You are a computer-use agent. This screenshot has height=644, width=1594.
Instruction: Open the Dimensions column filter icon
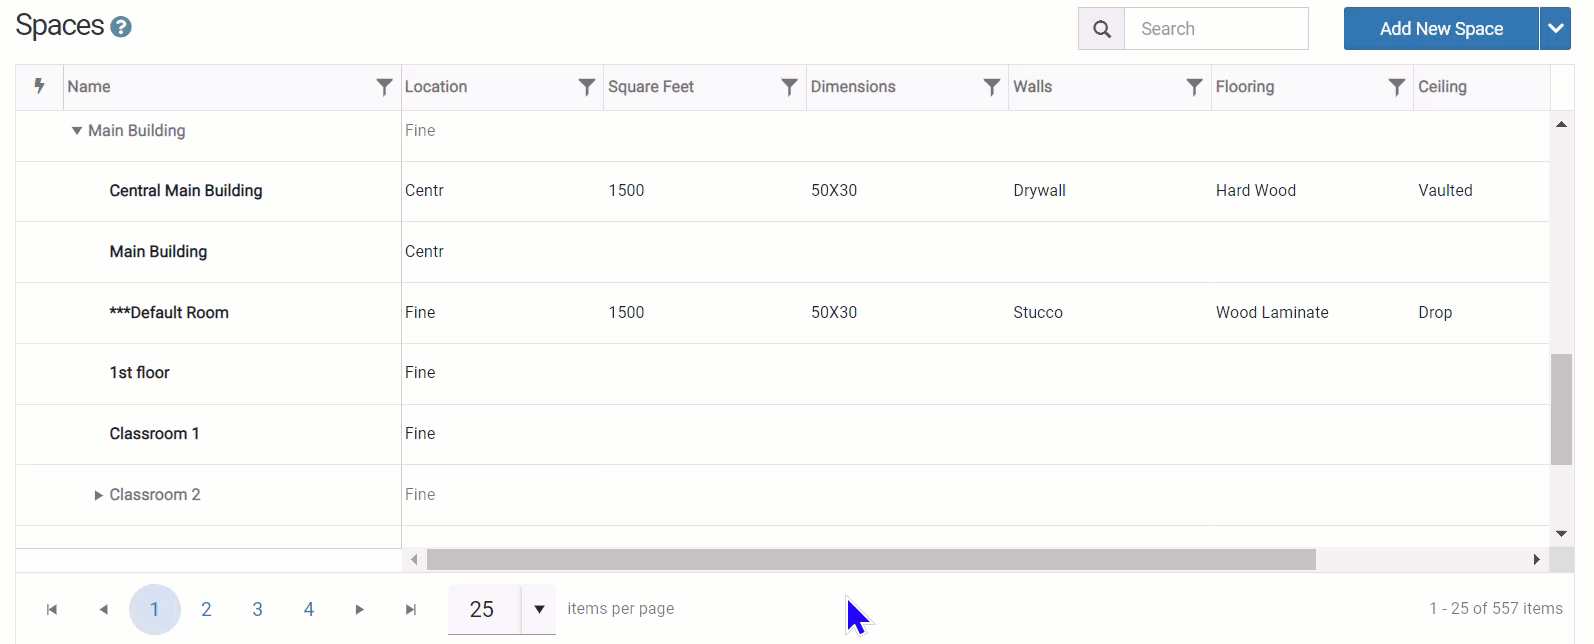[991, 87]
